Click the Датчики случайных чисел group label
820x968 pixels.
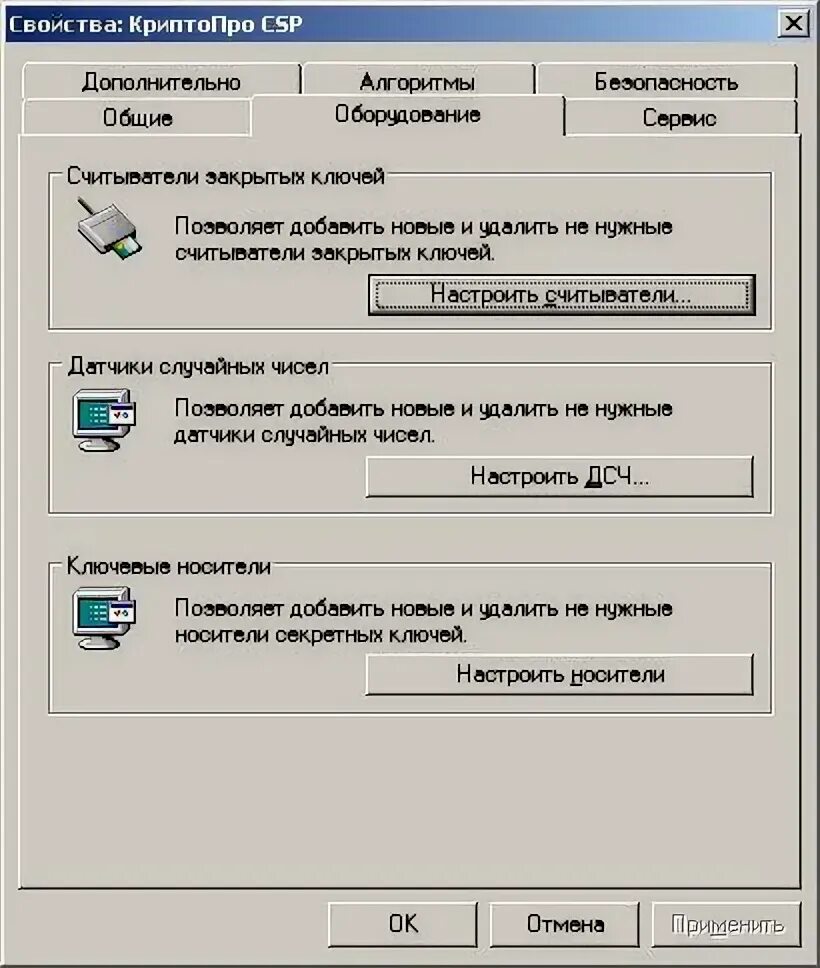click(198, 367)
